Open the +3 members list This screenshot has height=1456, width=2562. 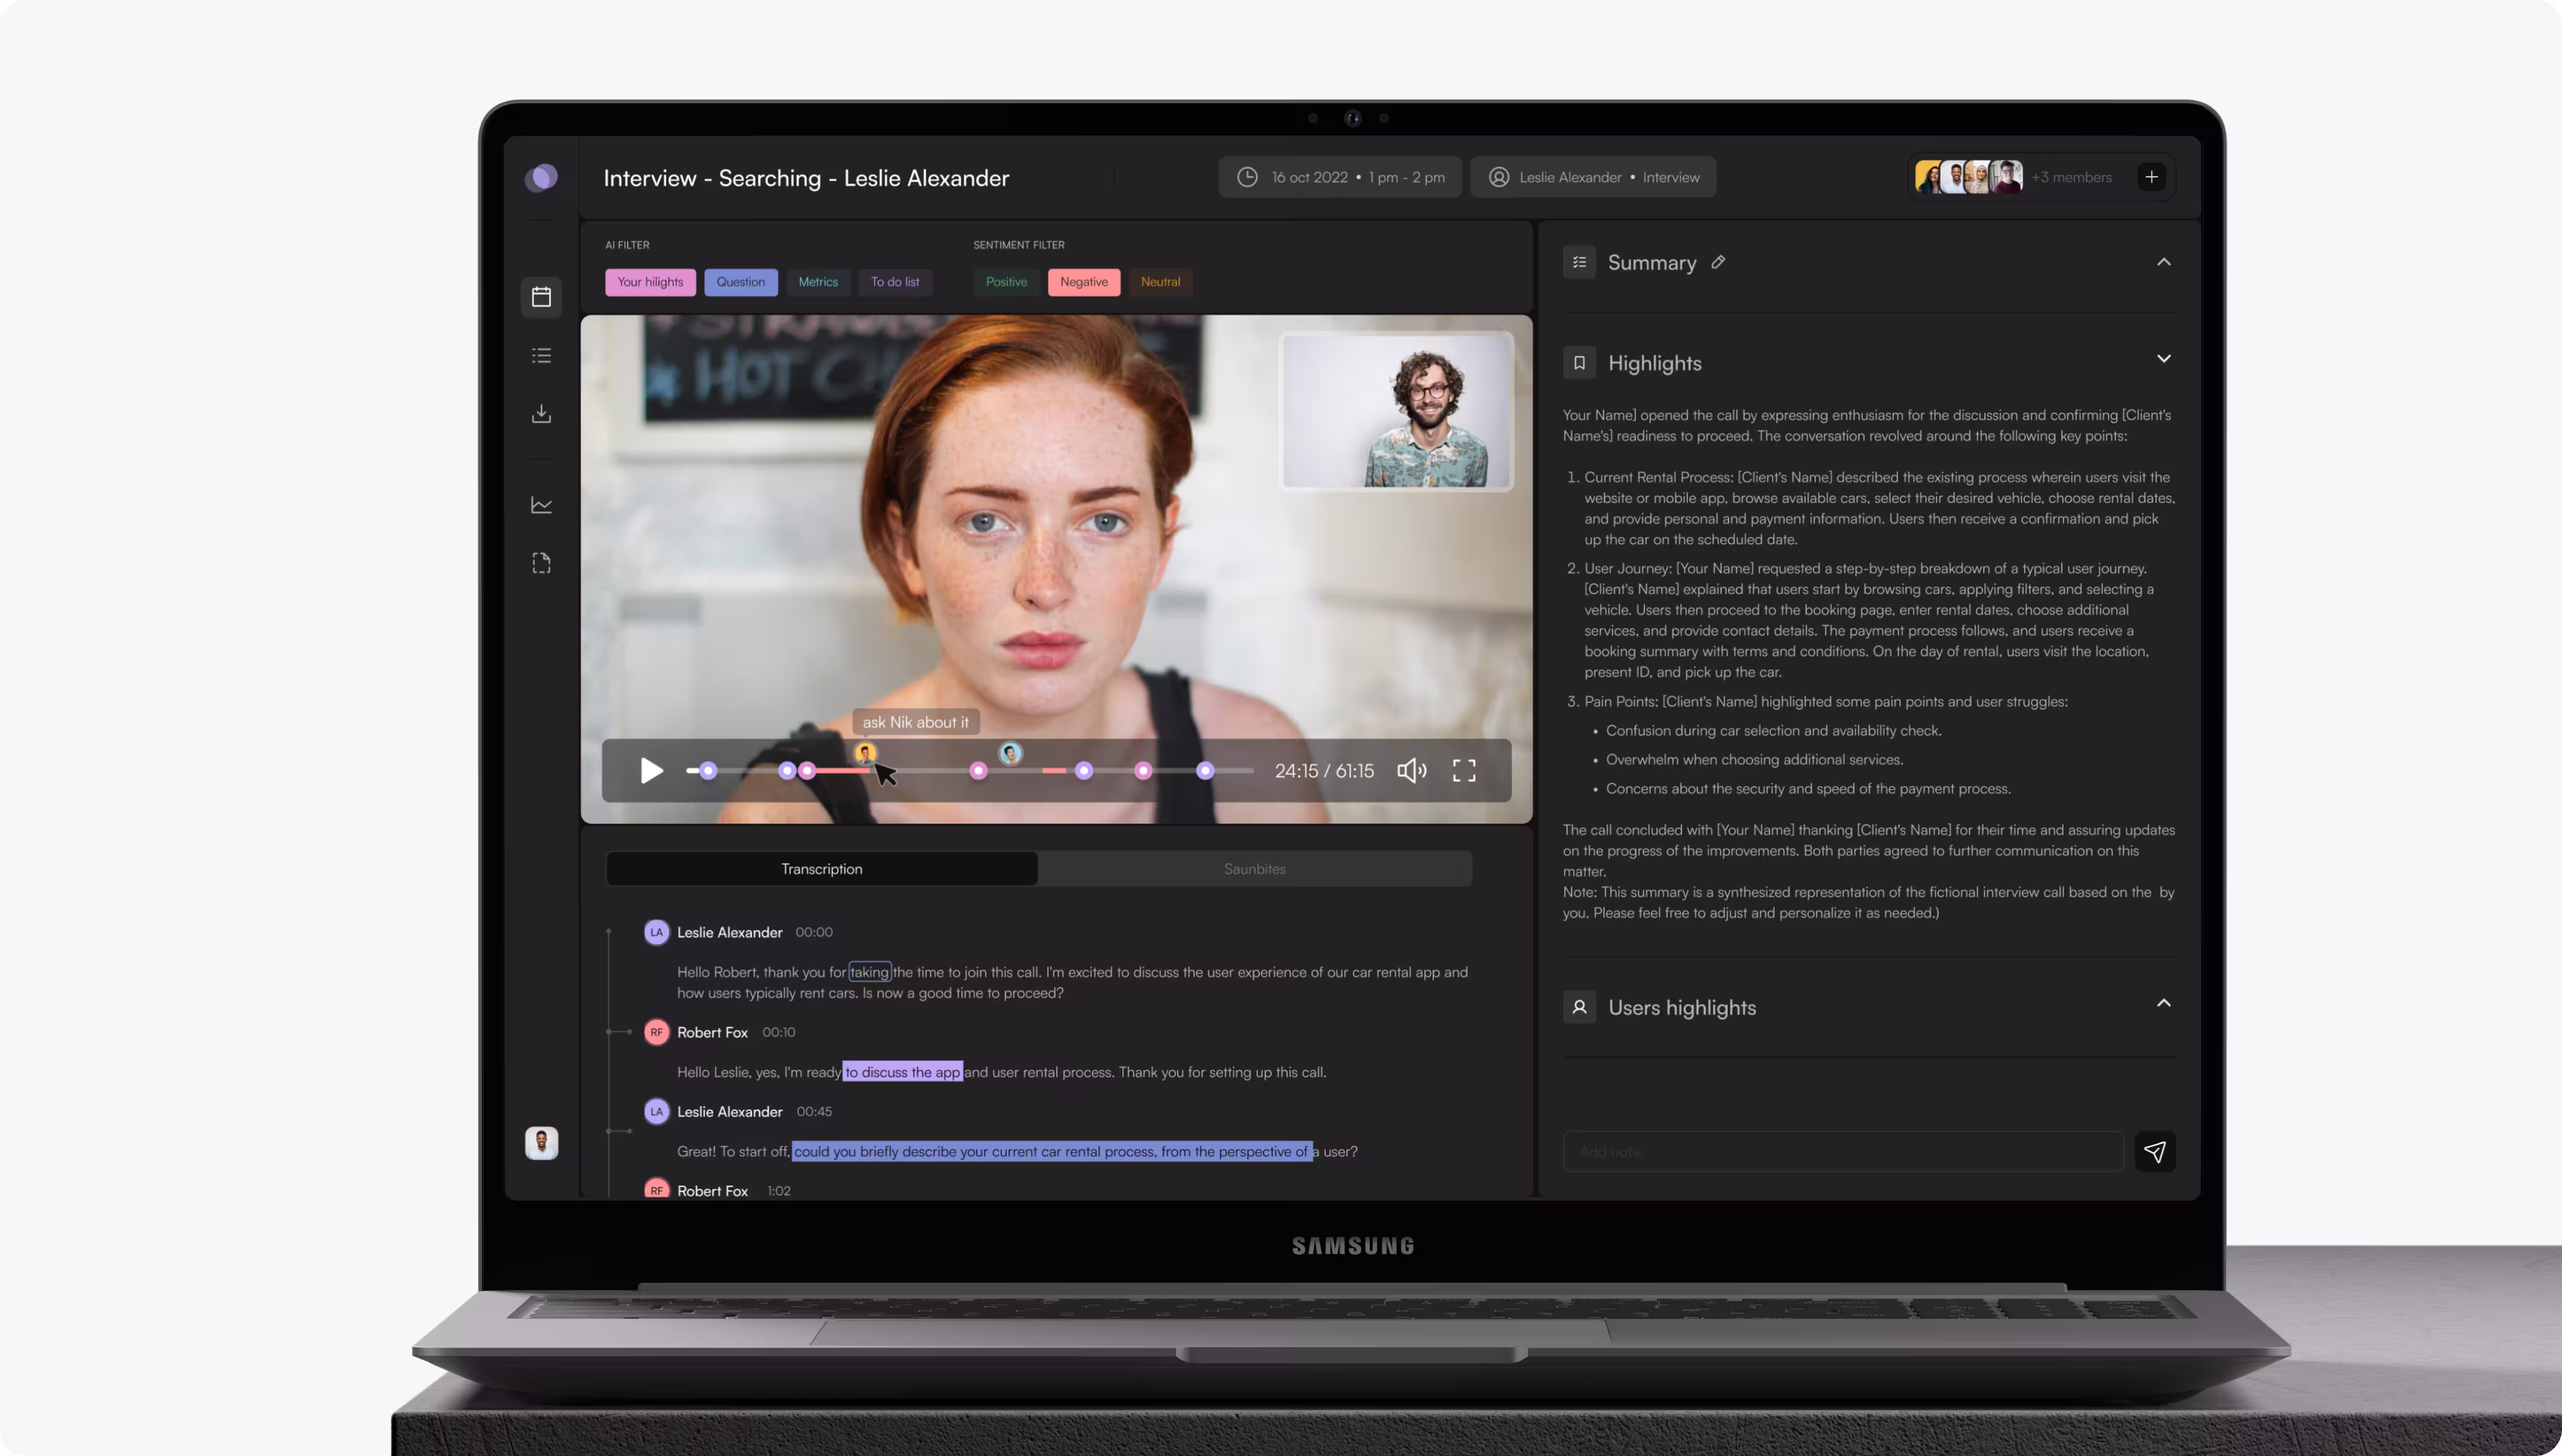[x=2072, y=177]
